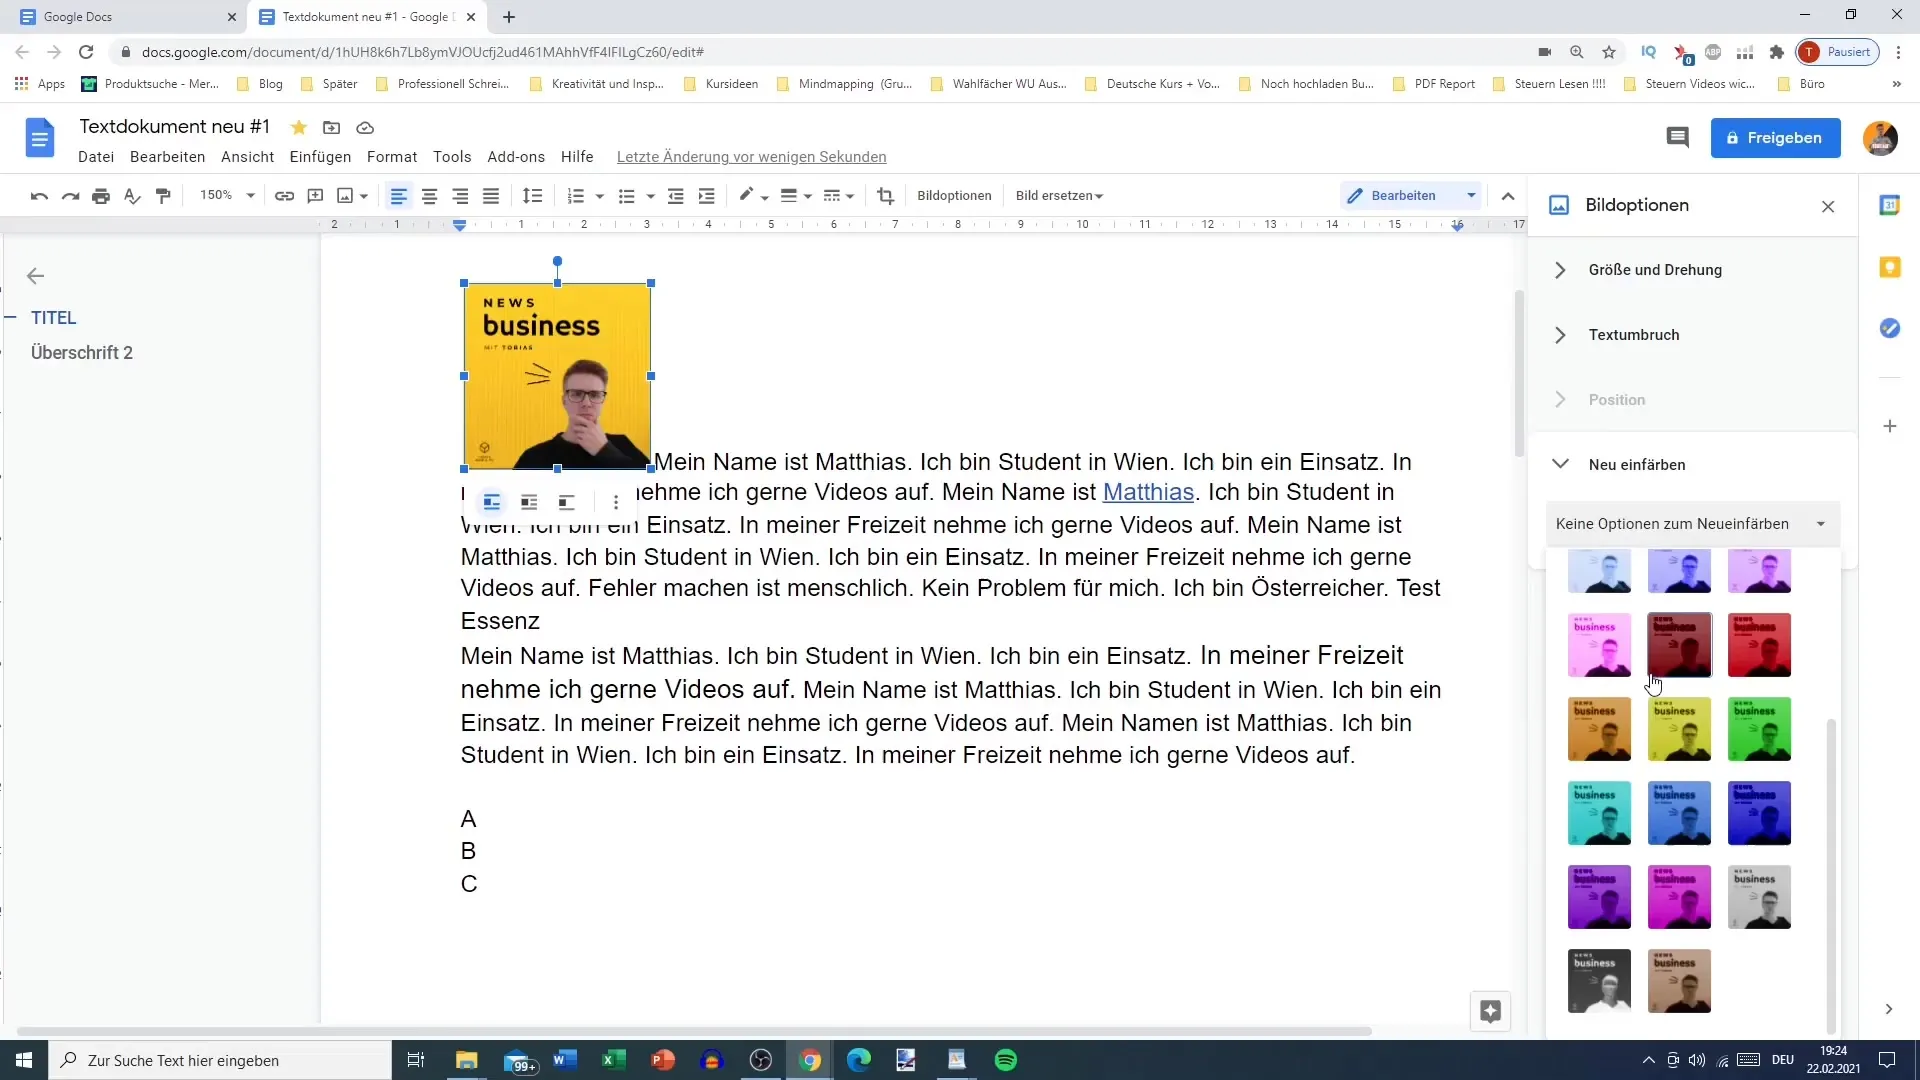Open the Einfügen menu in menubar
The width and height of the screenshot is (1920, 1080).
pos(320,157)
